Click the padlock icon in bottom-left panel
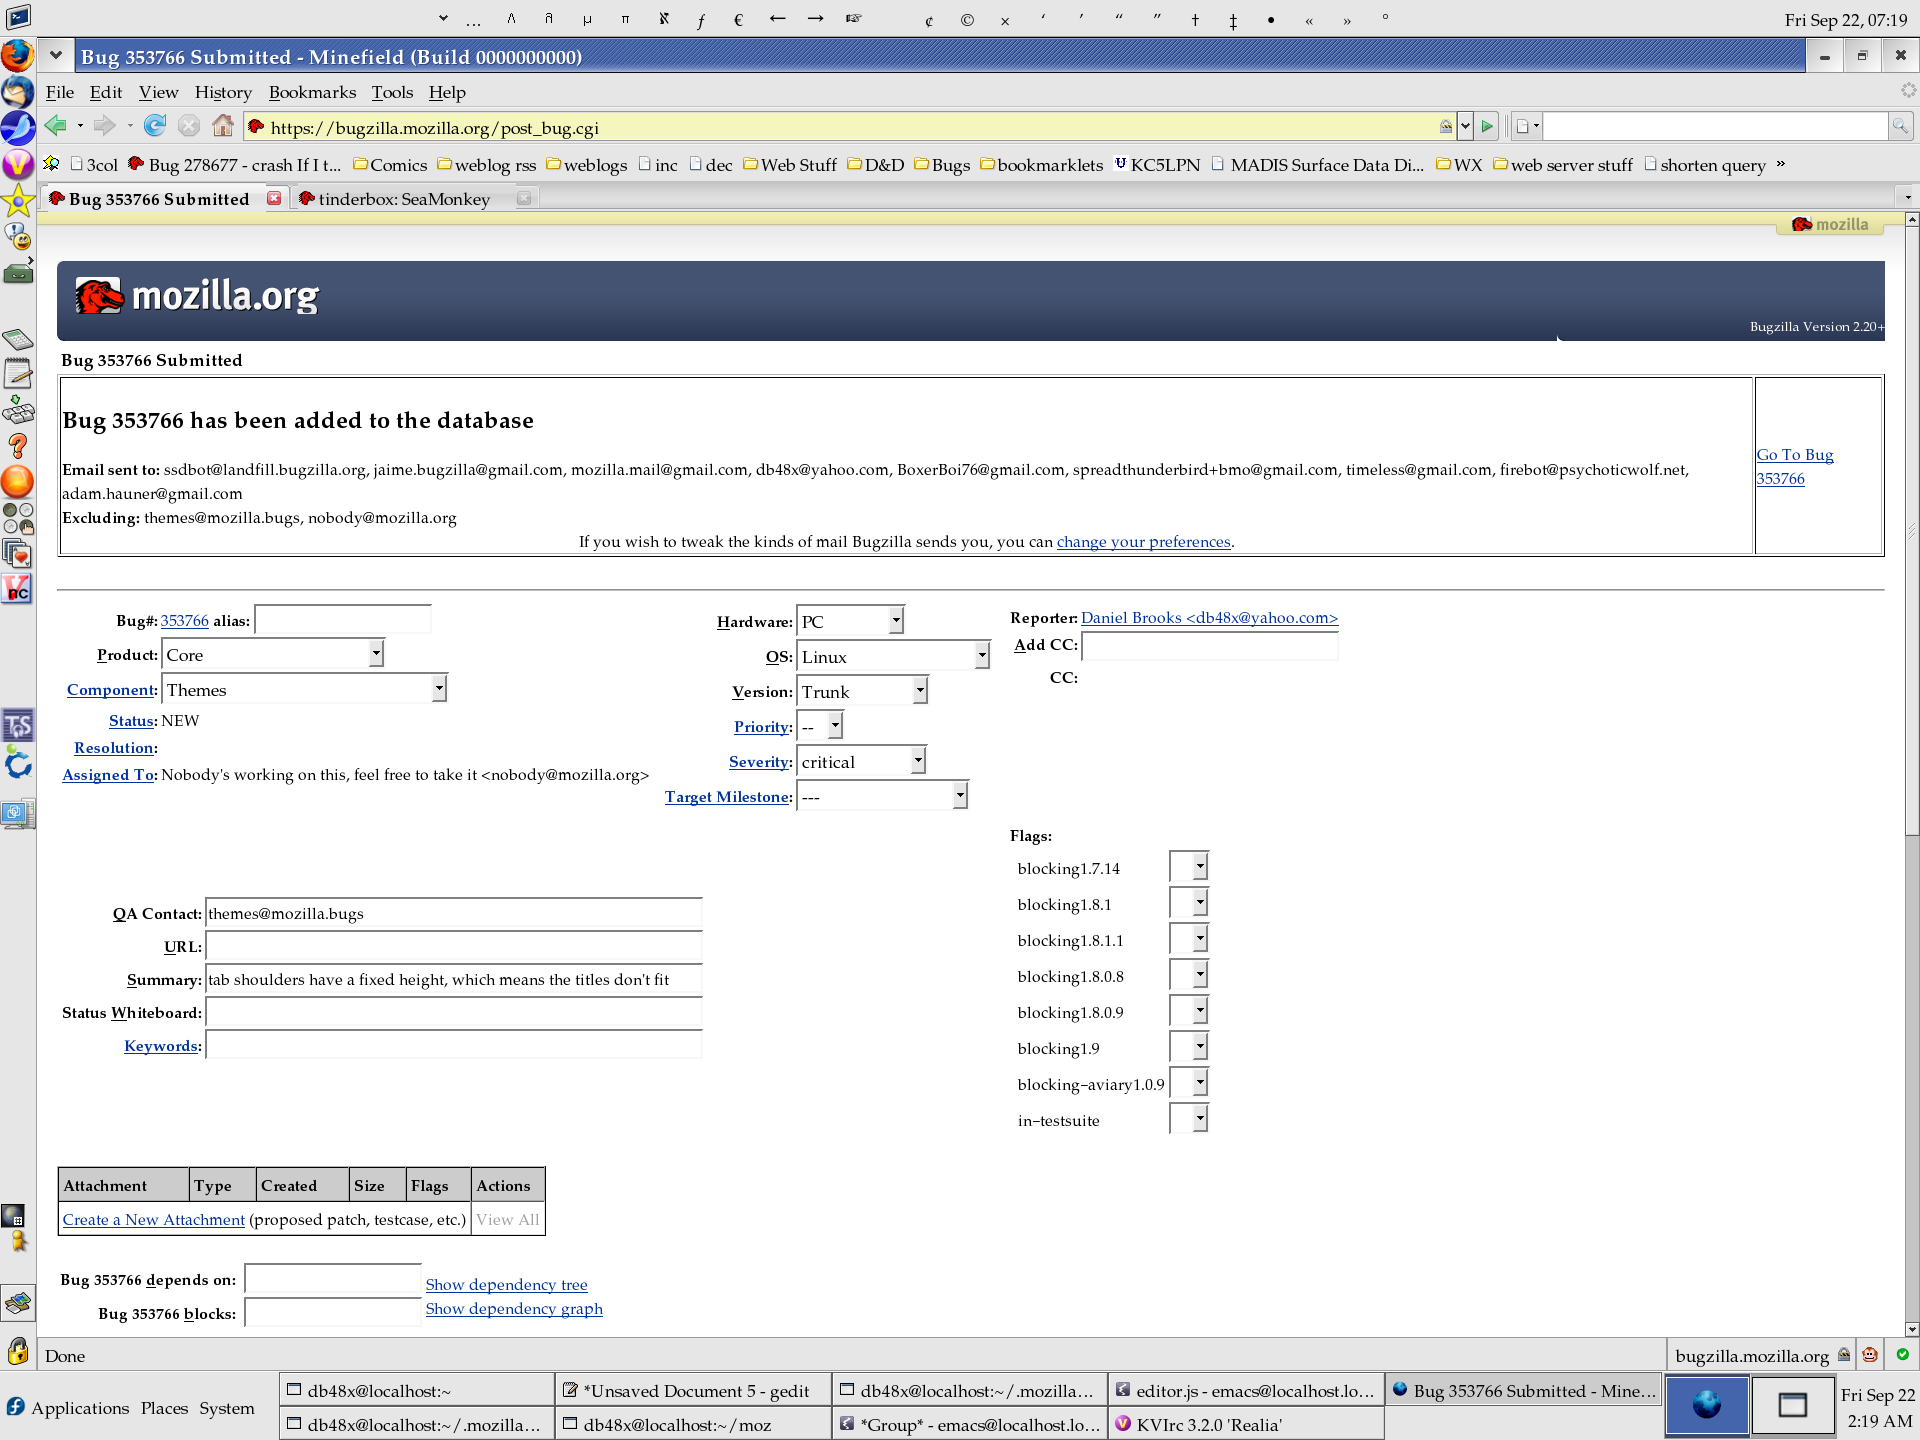This screenshot has width=1920, height=1440. pyautogui.click(x=18, y=1351)
